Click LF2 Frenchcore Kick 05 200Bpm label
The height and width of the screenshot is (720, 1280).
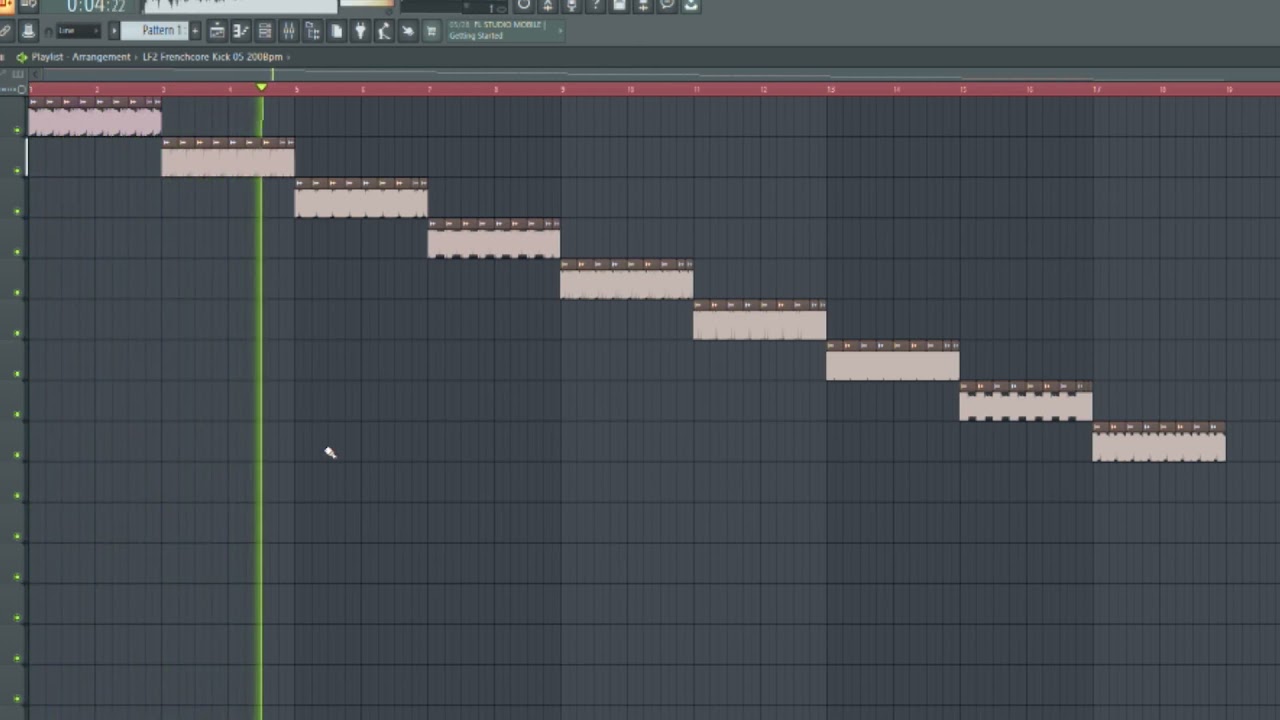pos(212,57)
